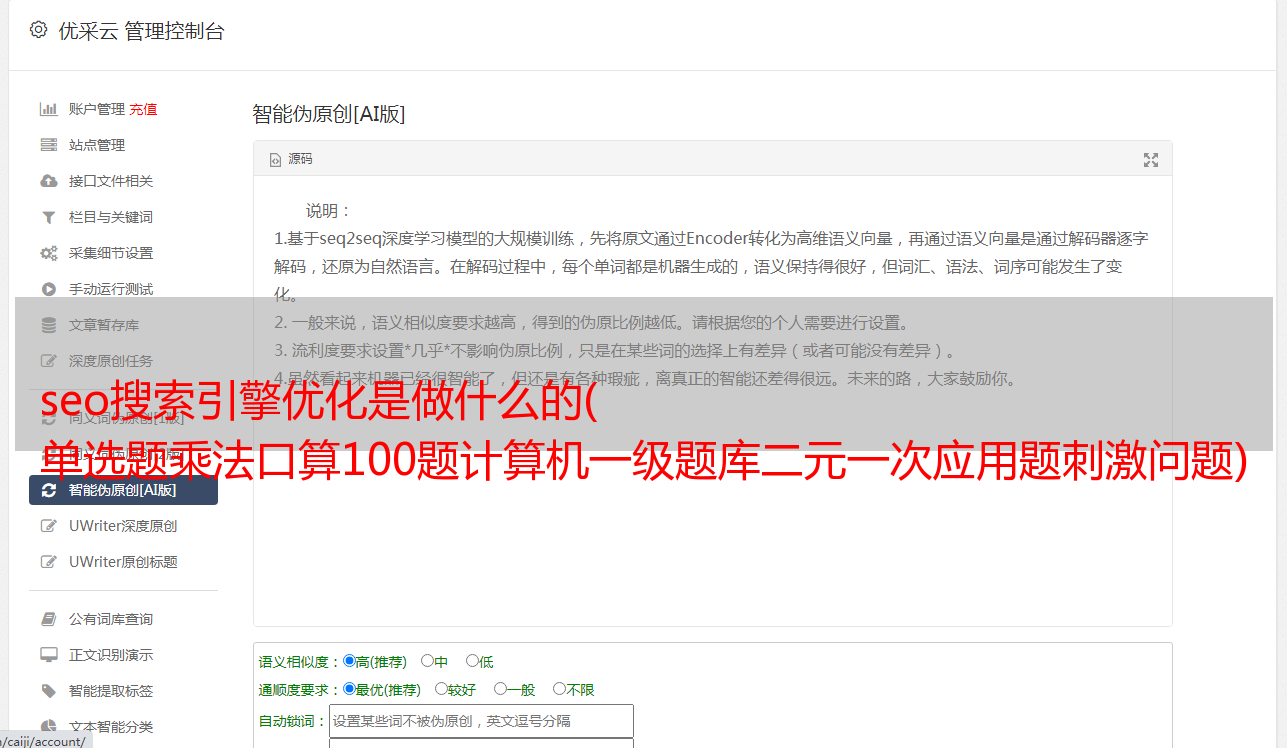Click the filter funnel icon for 栏目与关键词
The image size is (1287, 748).
click(x=48, y=217)
